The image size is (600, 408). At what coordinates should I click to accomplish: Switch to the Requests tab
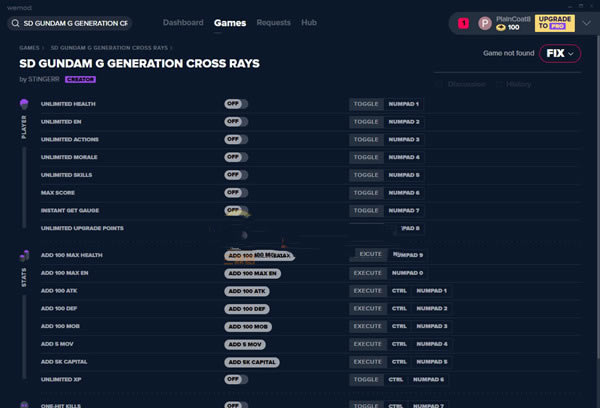click(x=273, y=22)
